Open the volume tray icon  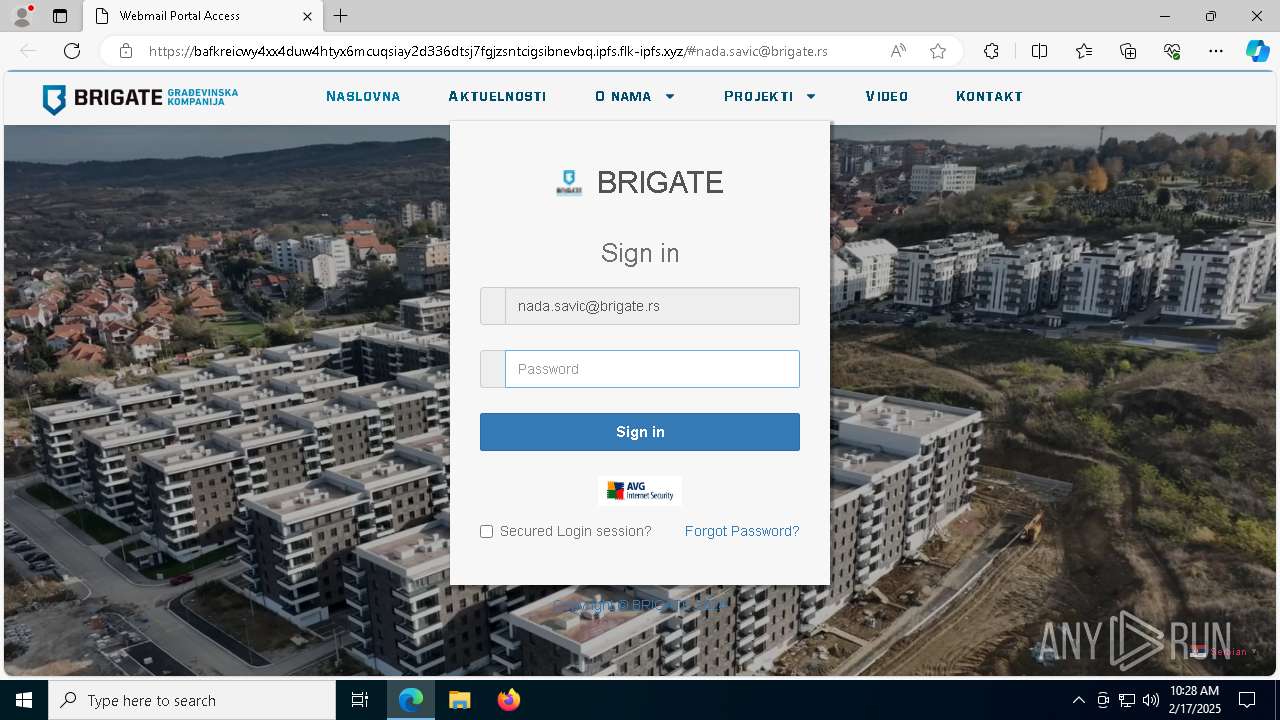click(1151, 700)
